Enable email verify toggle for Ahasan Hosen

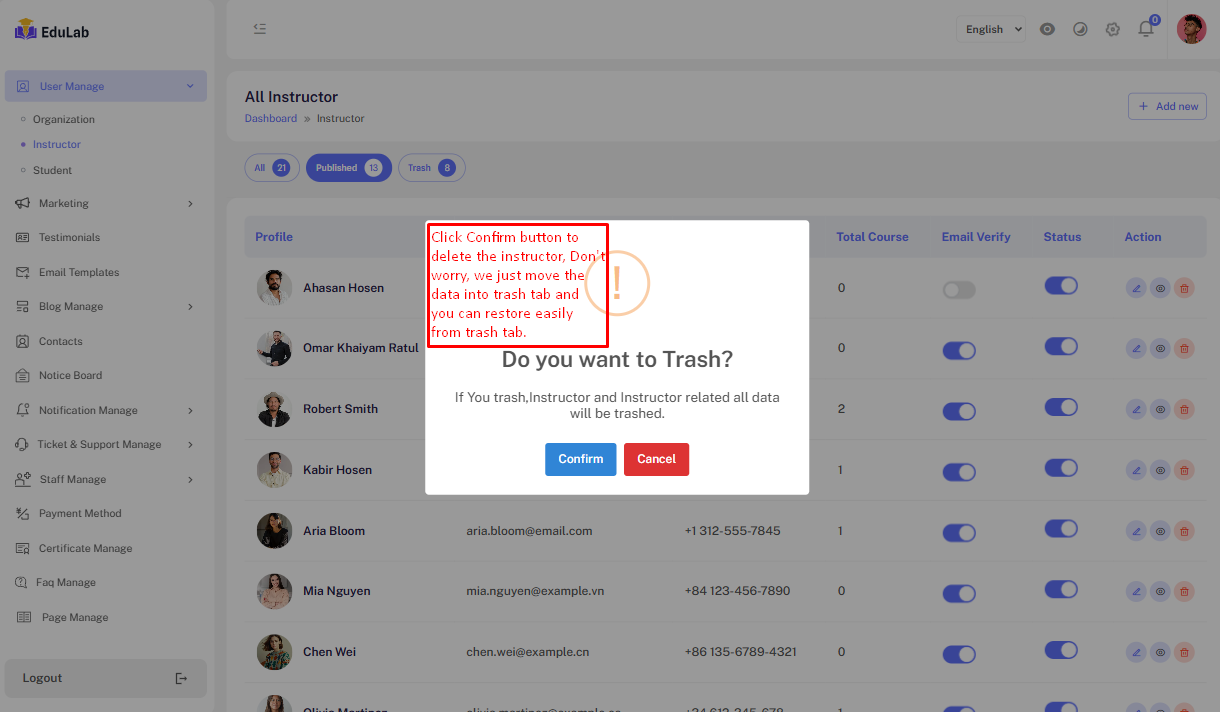click(x=959, y=290)
